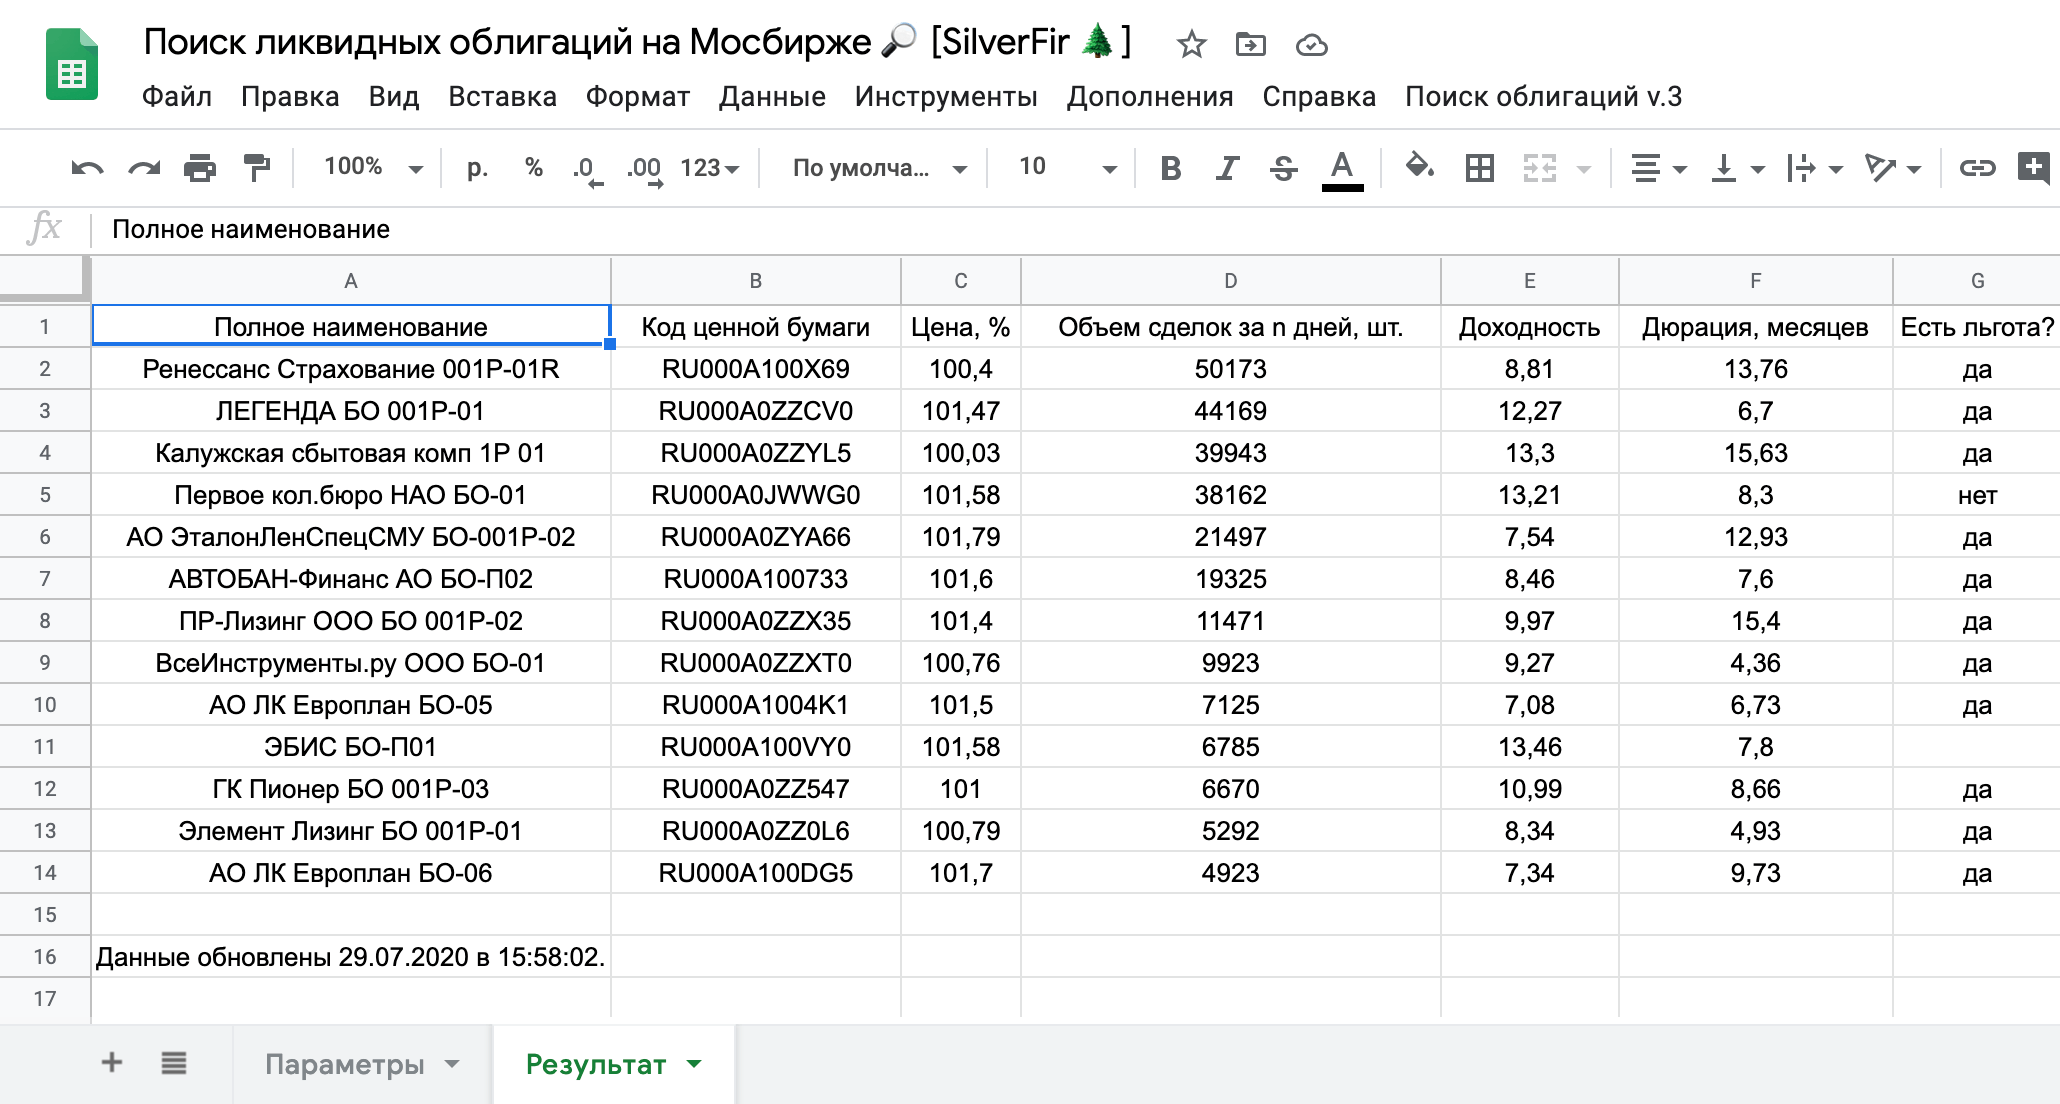Insert a comment
2060x1104 pixels.
(2034, 167)
